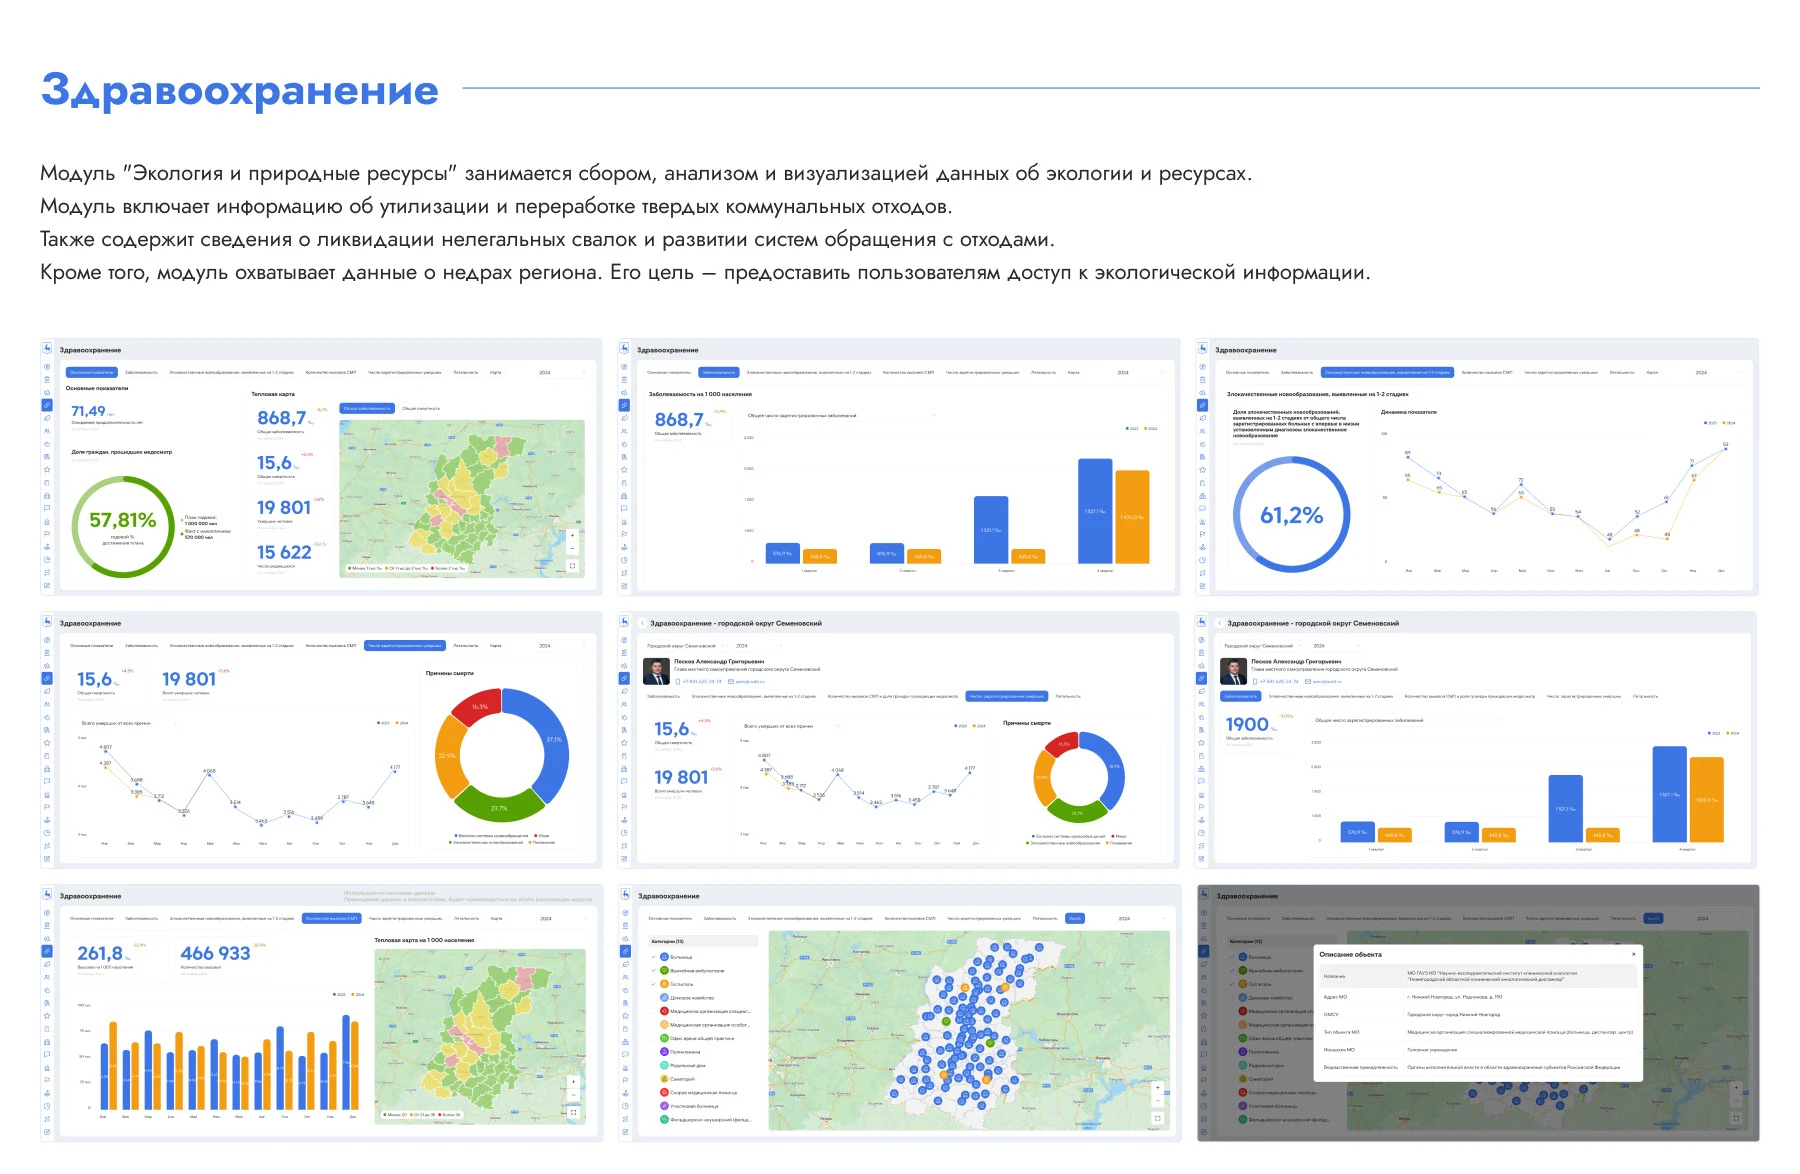Zoom out on the undimmed blue-marker facilities map
The image size is (1800, 1174).
[x=1157, y=1099]
